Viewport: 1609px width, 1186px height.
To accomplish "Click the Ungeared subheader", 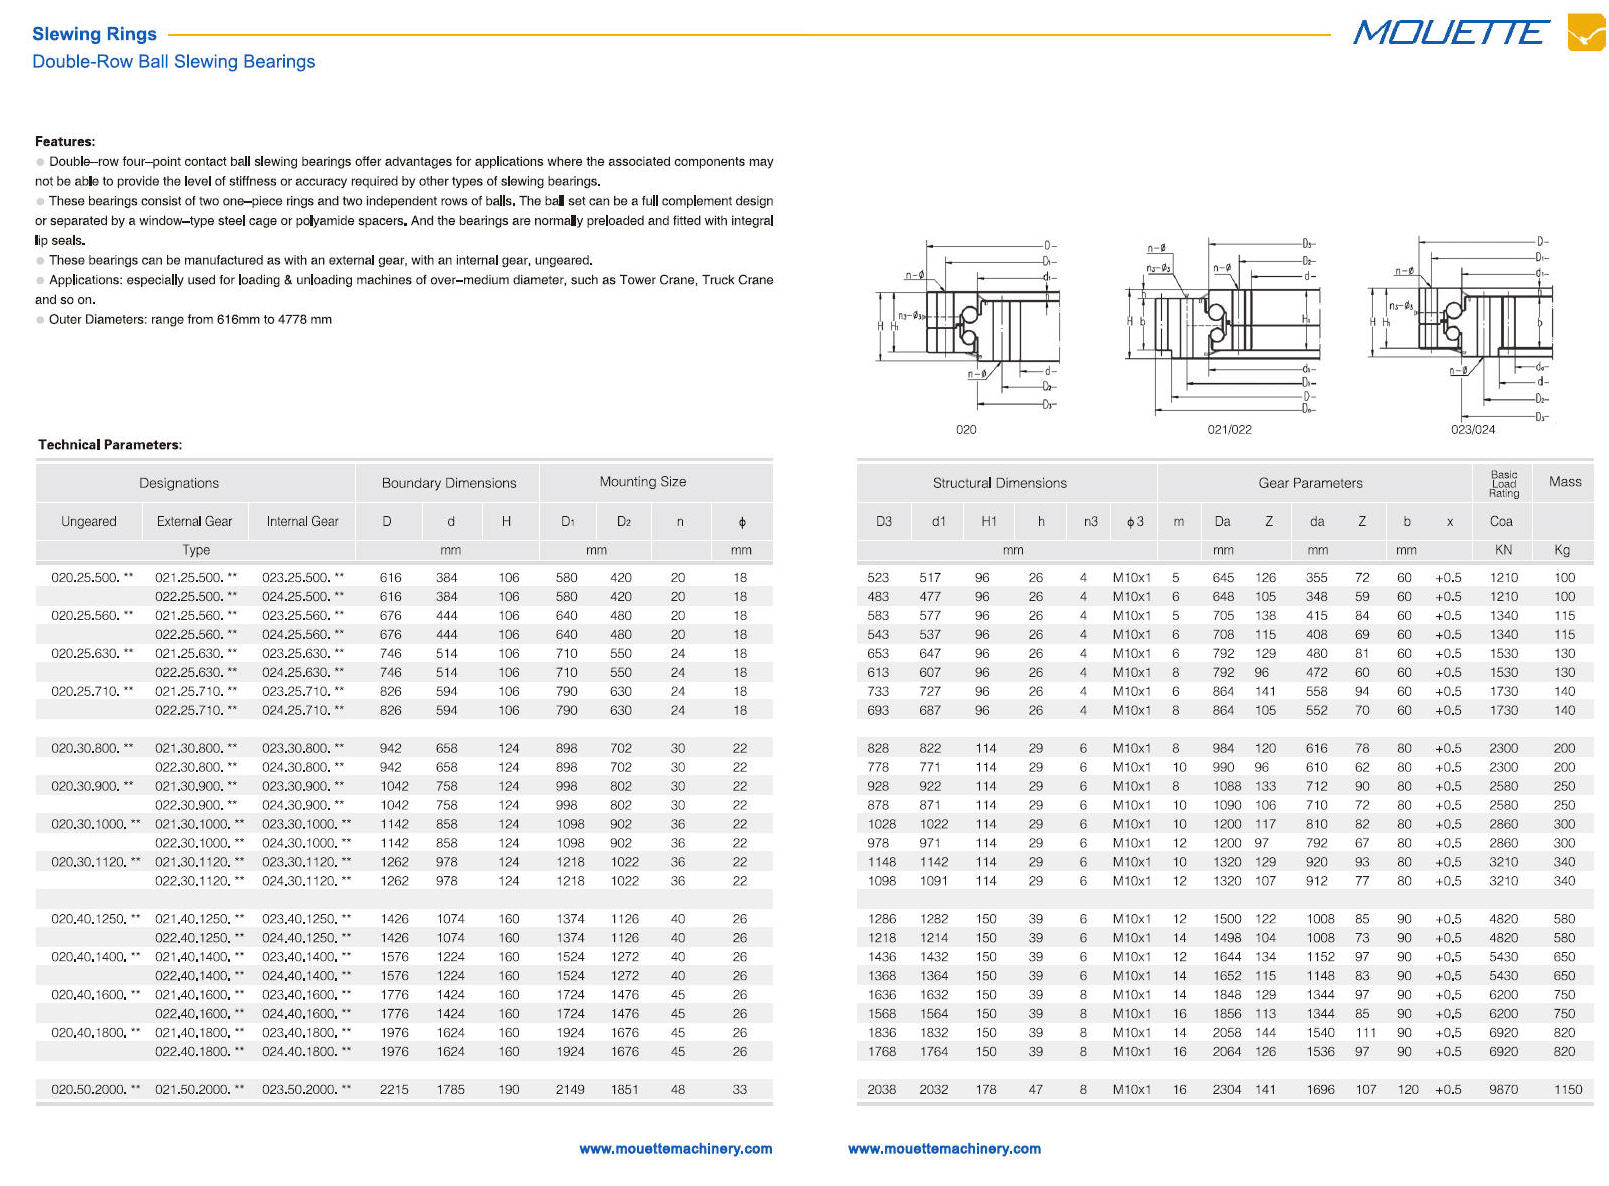I will tap(89, 522).
